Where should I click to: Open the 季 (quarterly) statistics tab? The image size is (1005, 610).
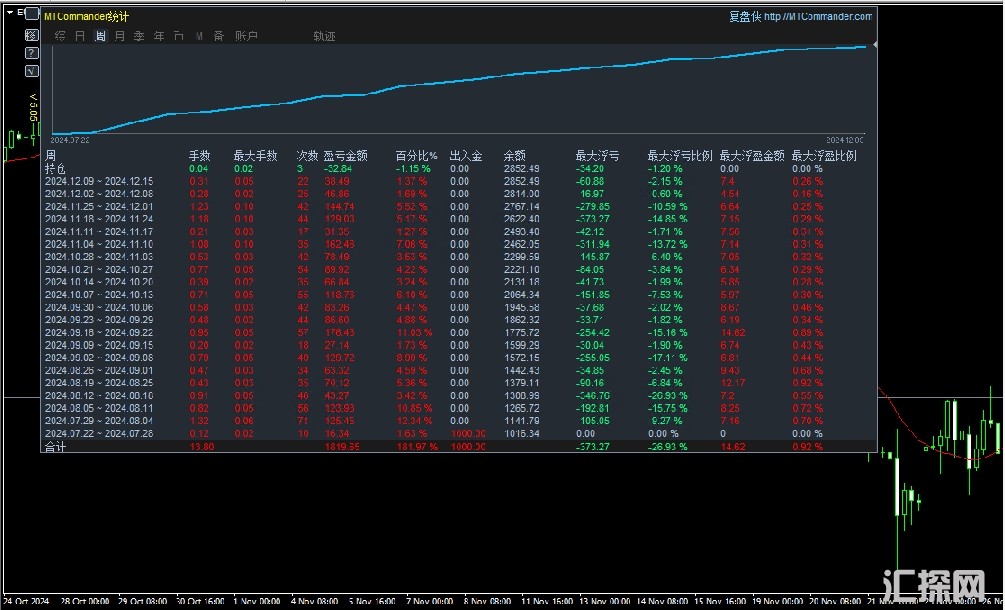[x=139, y=36]
